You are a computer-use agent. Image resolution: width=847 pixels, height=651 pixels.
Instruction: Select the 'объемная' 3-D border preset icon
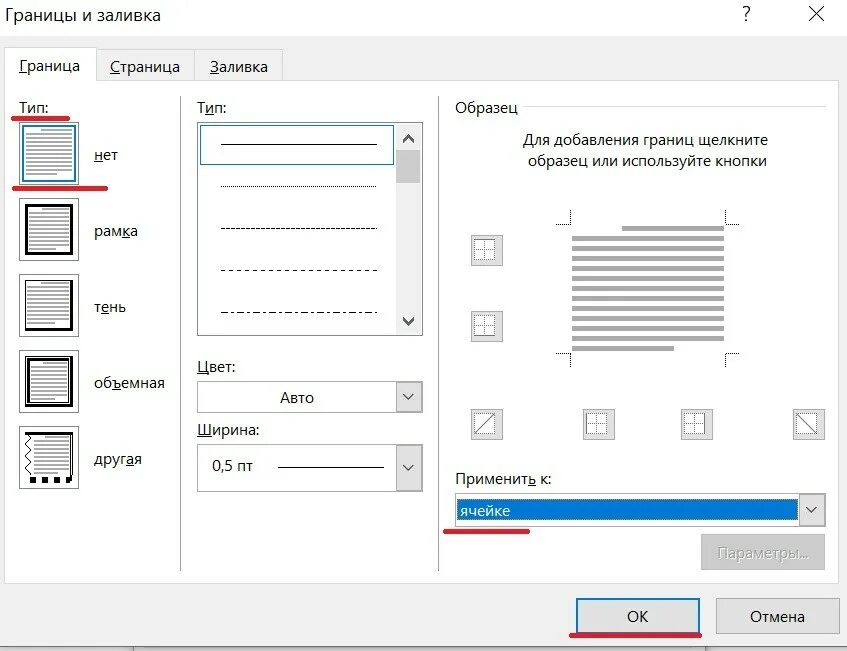pos(49,381)
